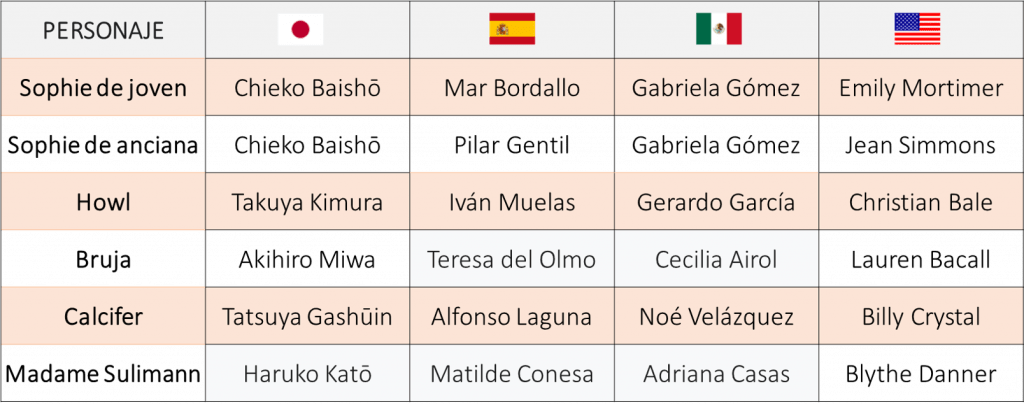Click the Japan flag icon
The height and width of the screenshot is (405, 1024).
pyautogui.click(x=300, y=29)
